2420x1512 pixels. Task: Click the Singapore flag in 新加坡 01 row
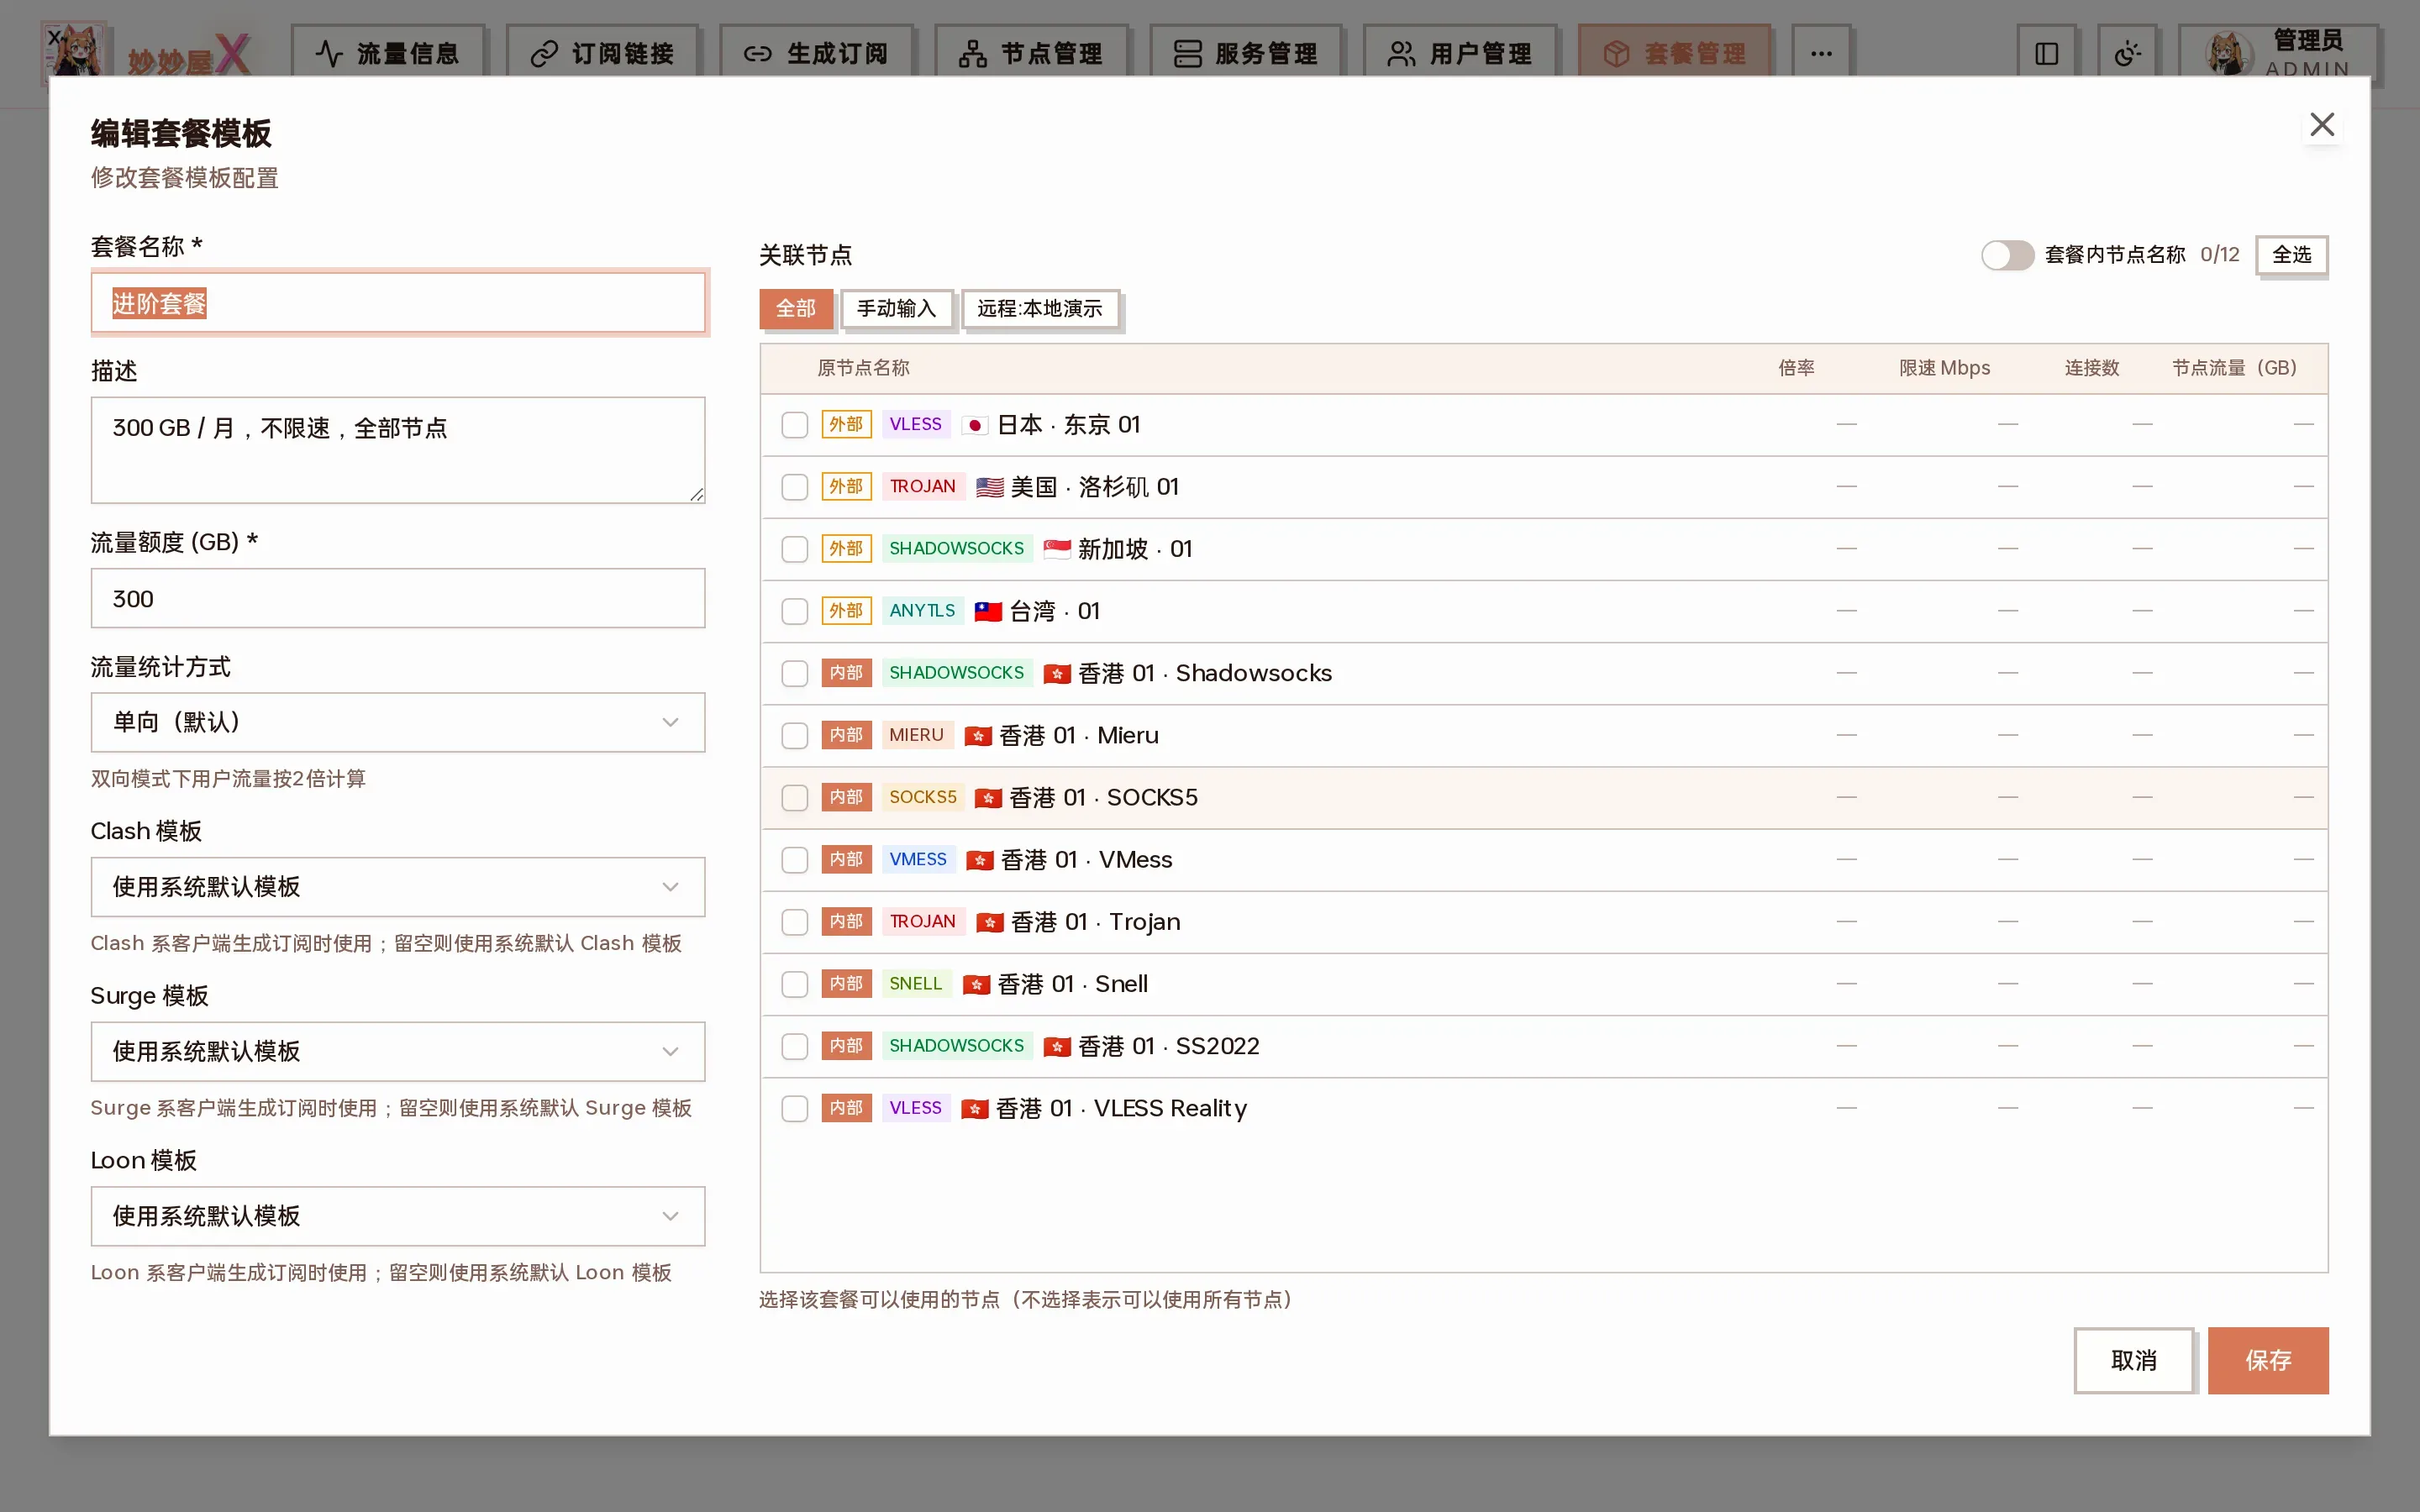[x=1056, y=550]
